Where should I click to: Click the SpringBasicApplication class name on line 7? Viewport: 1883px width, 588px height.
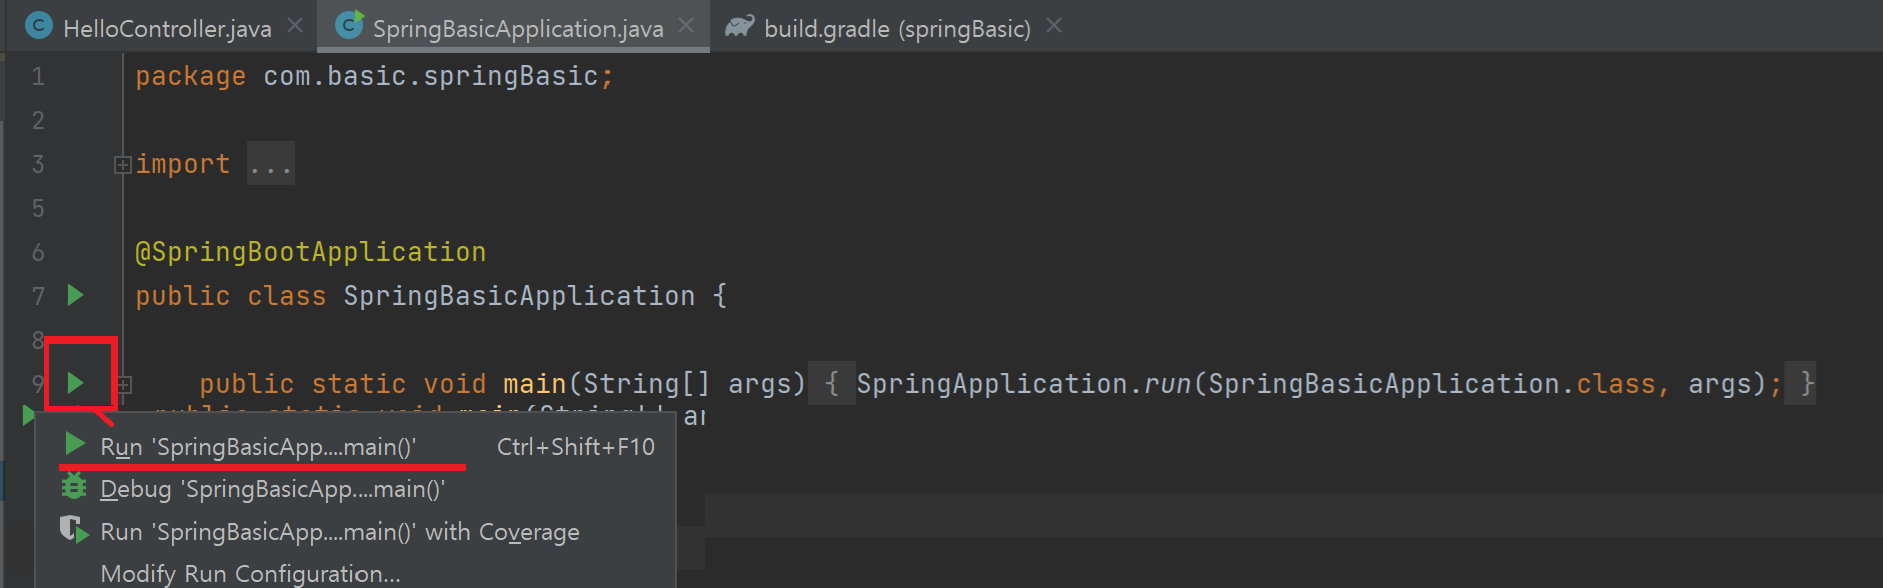coord(519,296)
